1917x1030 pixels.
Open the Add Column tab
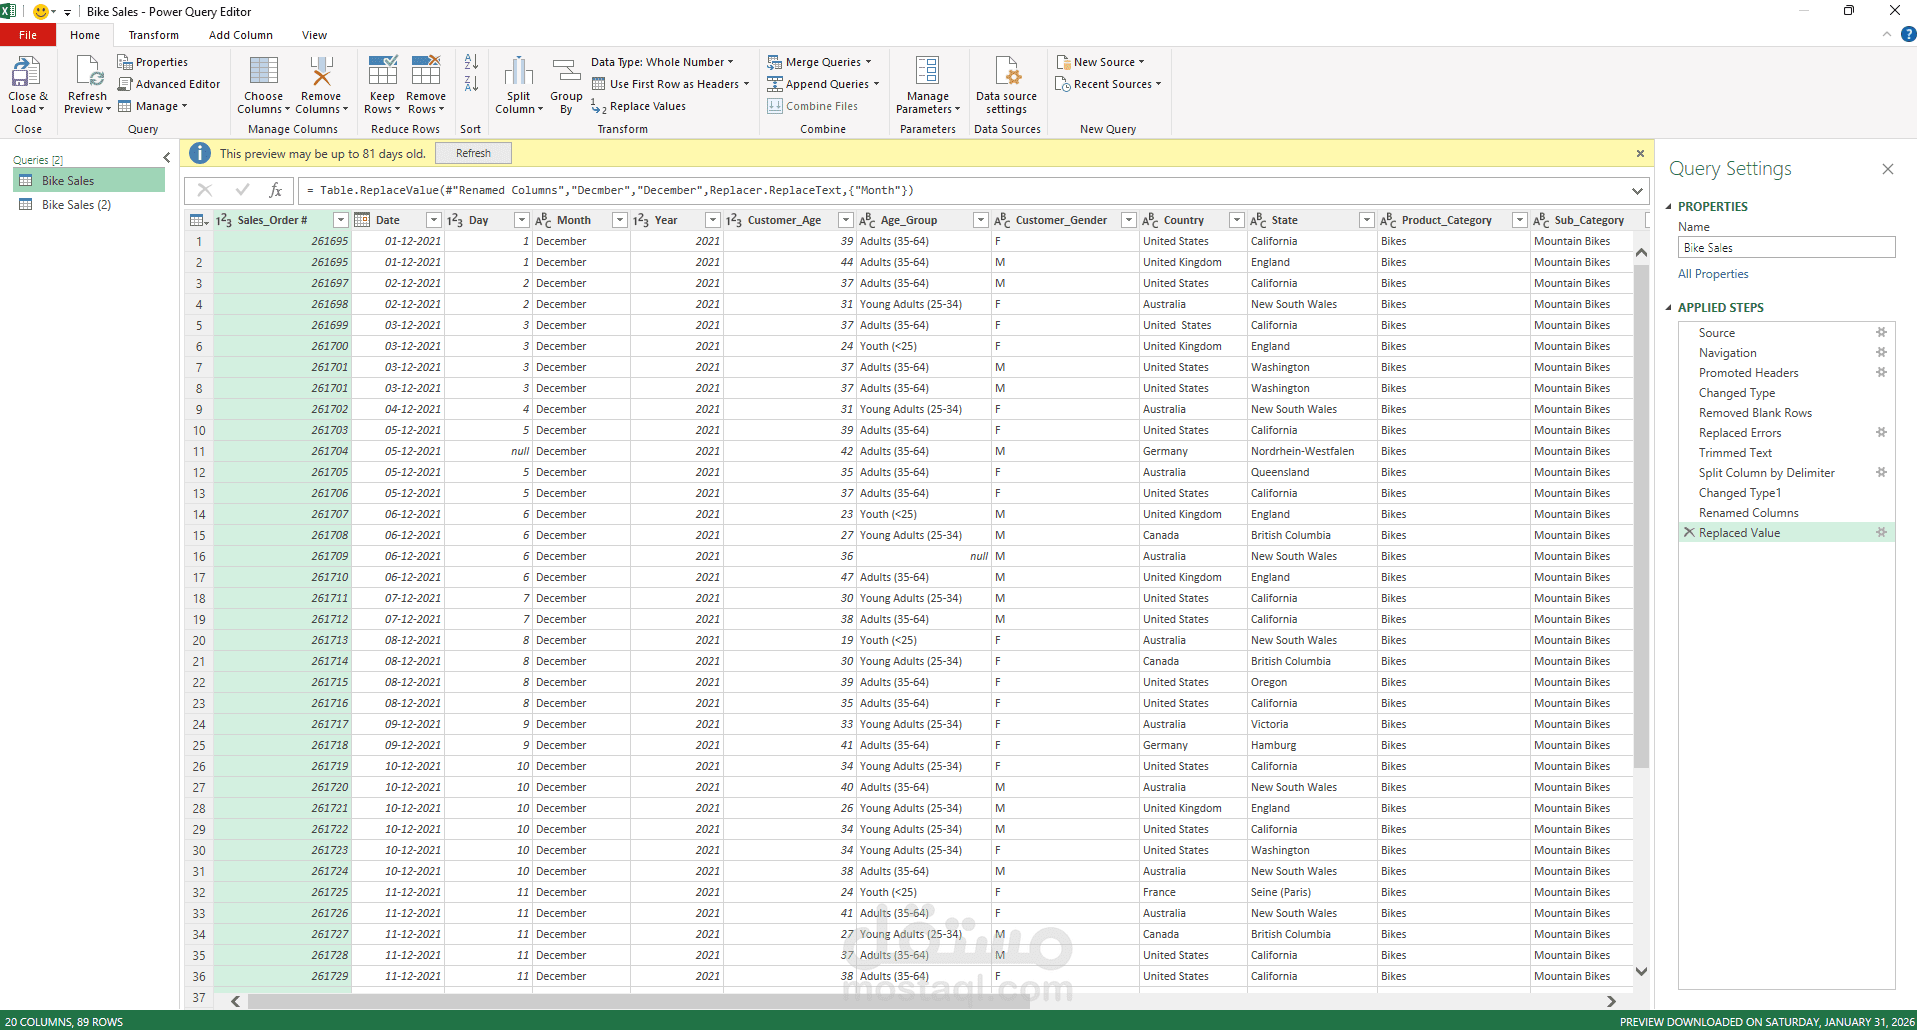pos(240,35)
